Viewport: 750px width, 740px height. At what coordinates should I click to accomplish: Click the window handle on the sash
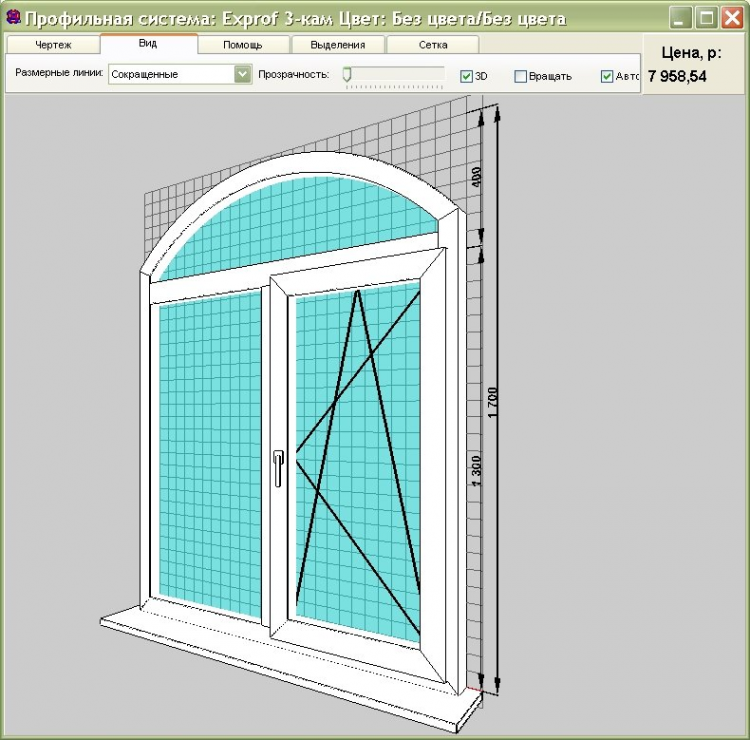[x=278, y=468]
